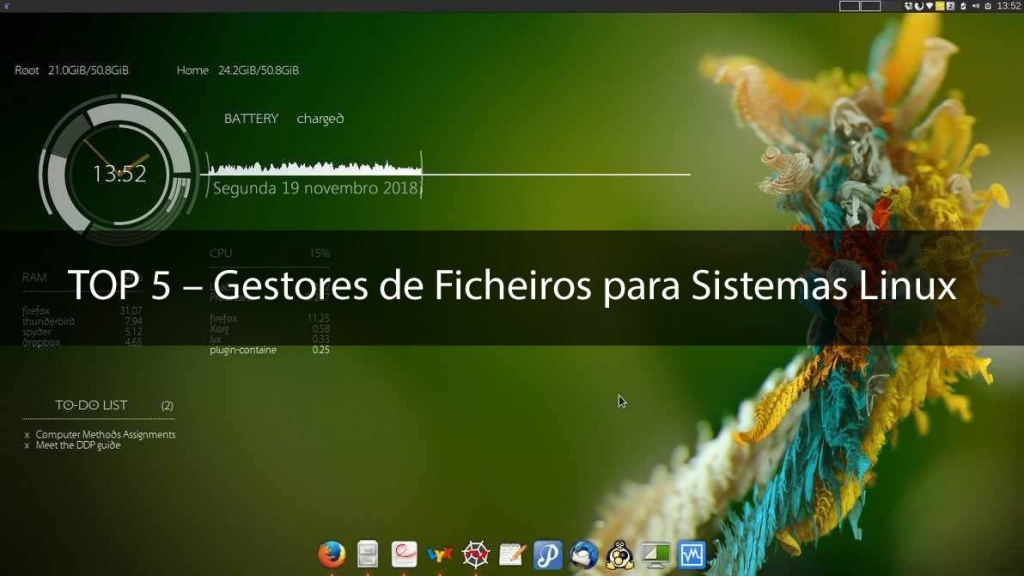Switch to workspace 2 in the panel
Image resolution: width=1024 pixels, height=576 pixels.
(x=870, y=9)
